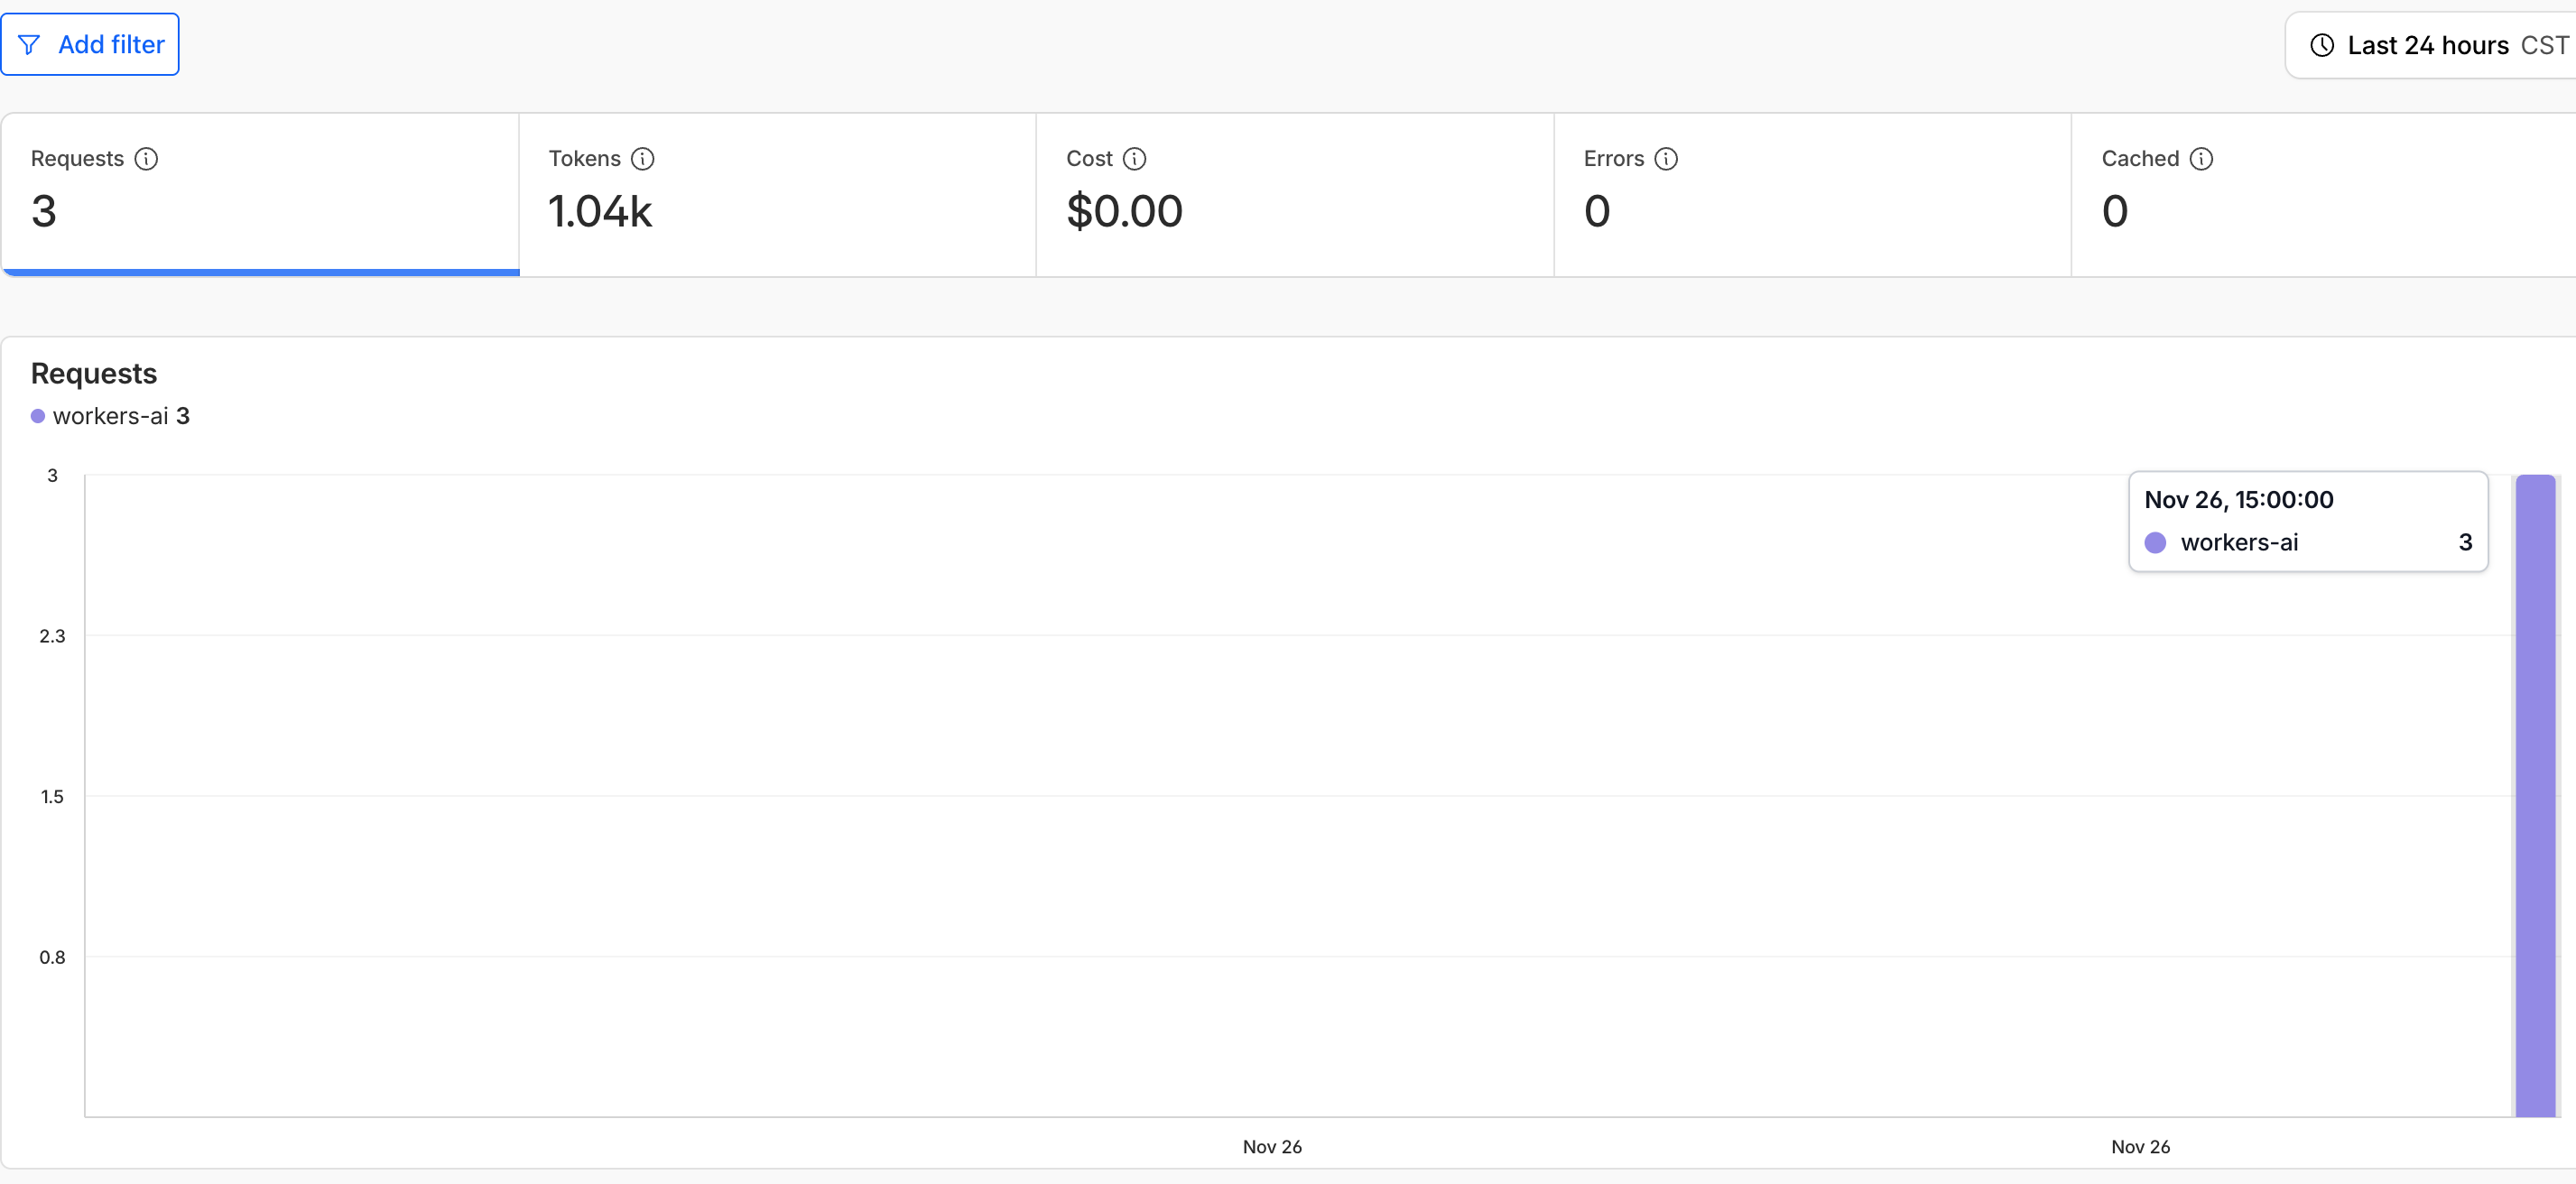Click the workers-ai legend label under Requests
Screen dimensions: 2576x1184
[110, 416]
